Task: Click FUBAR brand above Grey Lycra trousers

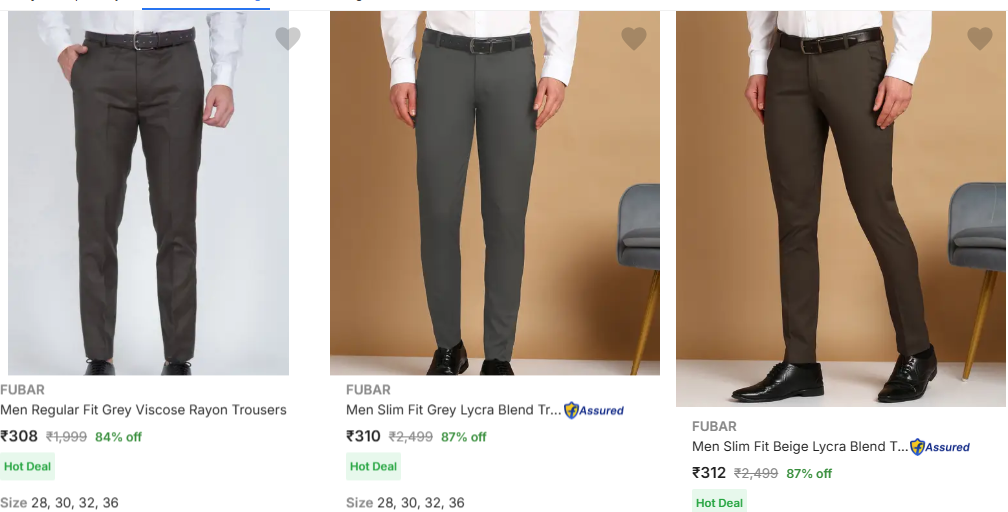Action: click(x=368, y=390)
